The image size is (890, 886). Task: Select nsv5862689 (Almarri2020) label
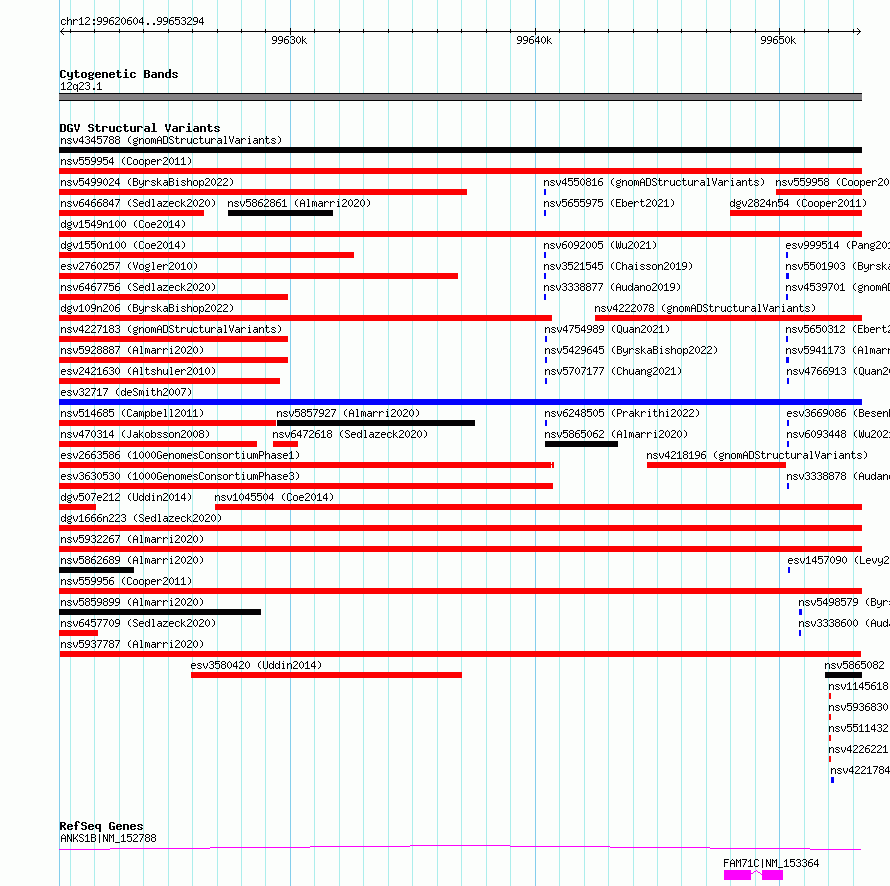[x=132, y=560]
